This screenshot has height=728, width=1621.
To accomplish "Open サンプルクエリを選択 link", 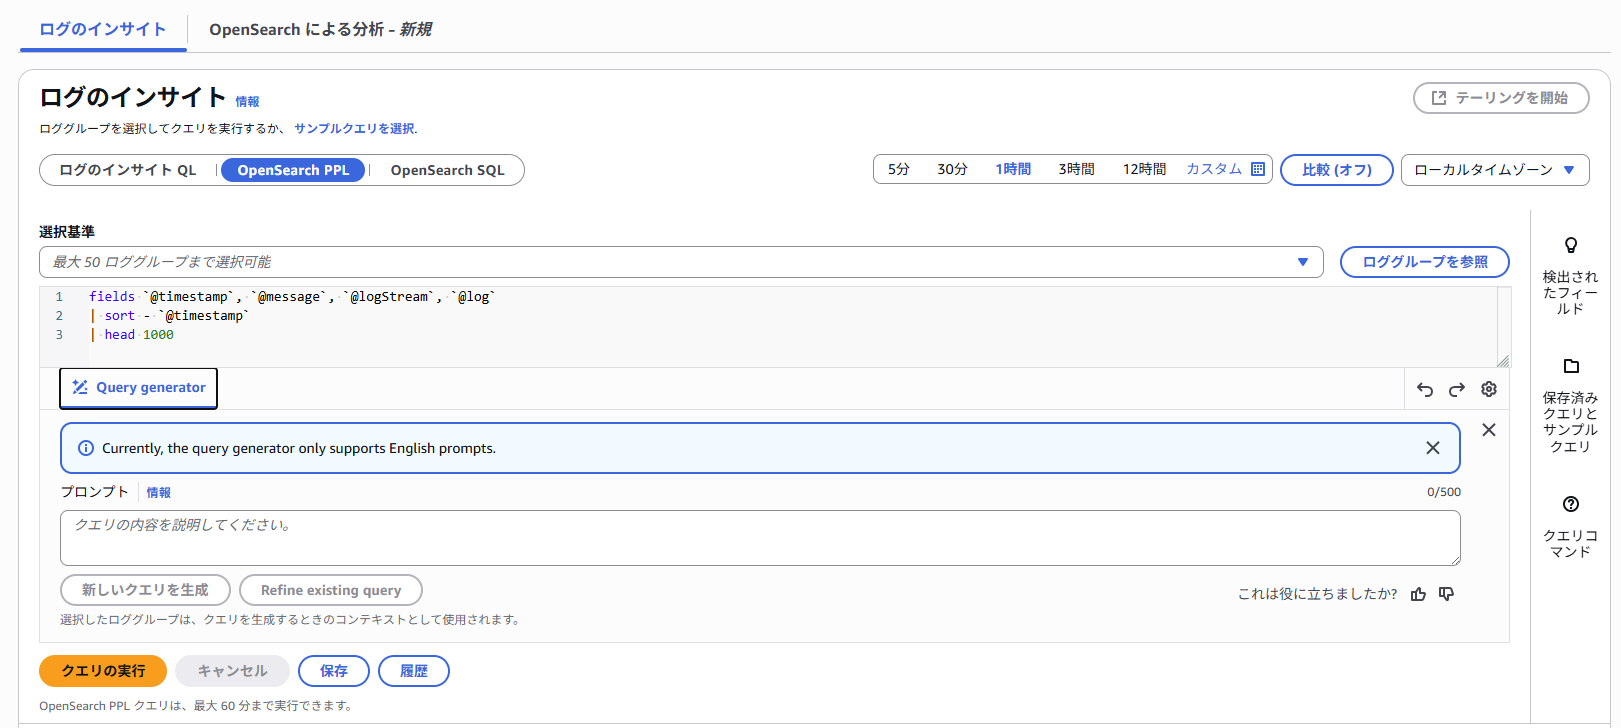I will point(354,128).
